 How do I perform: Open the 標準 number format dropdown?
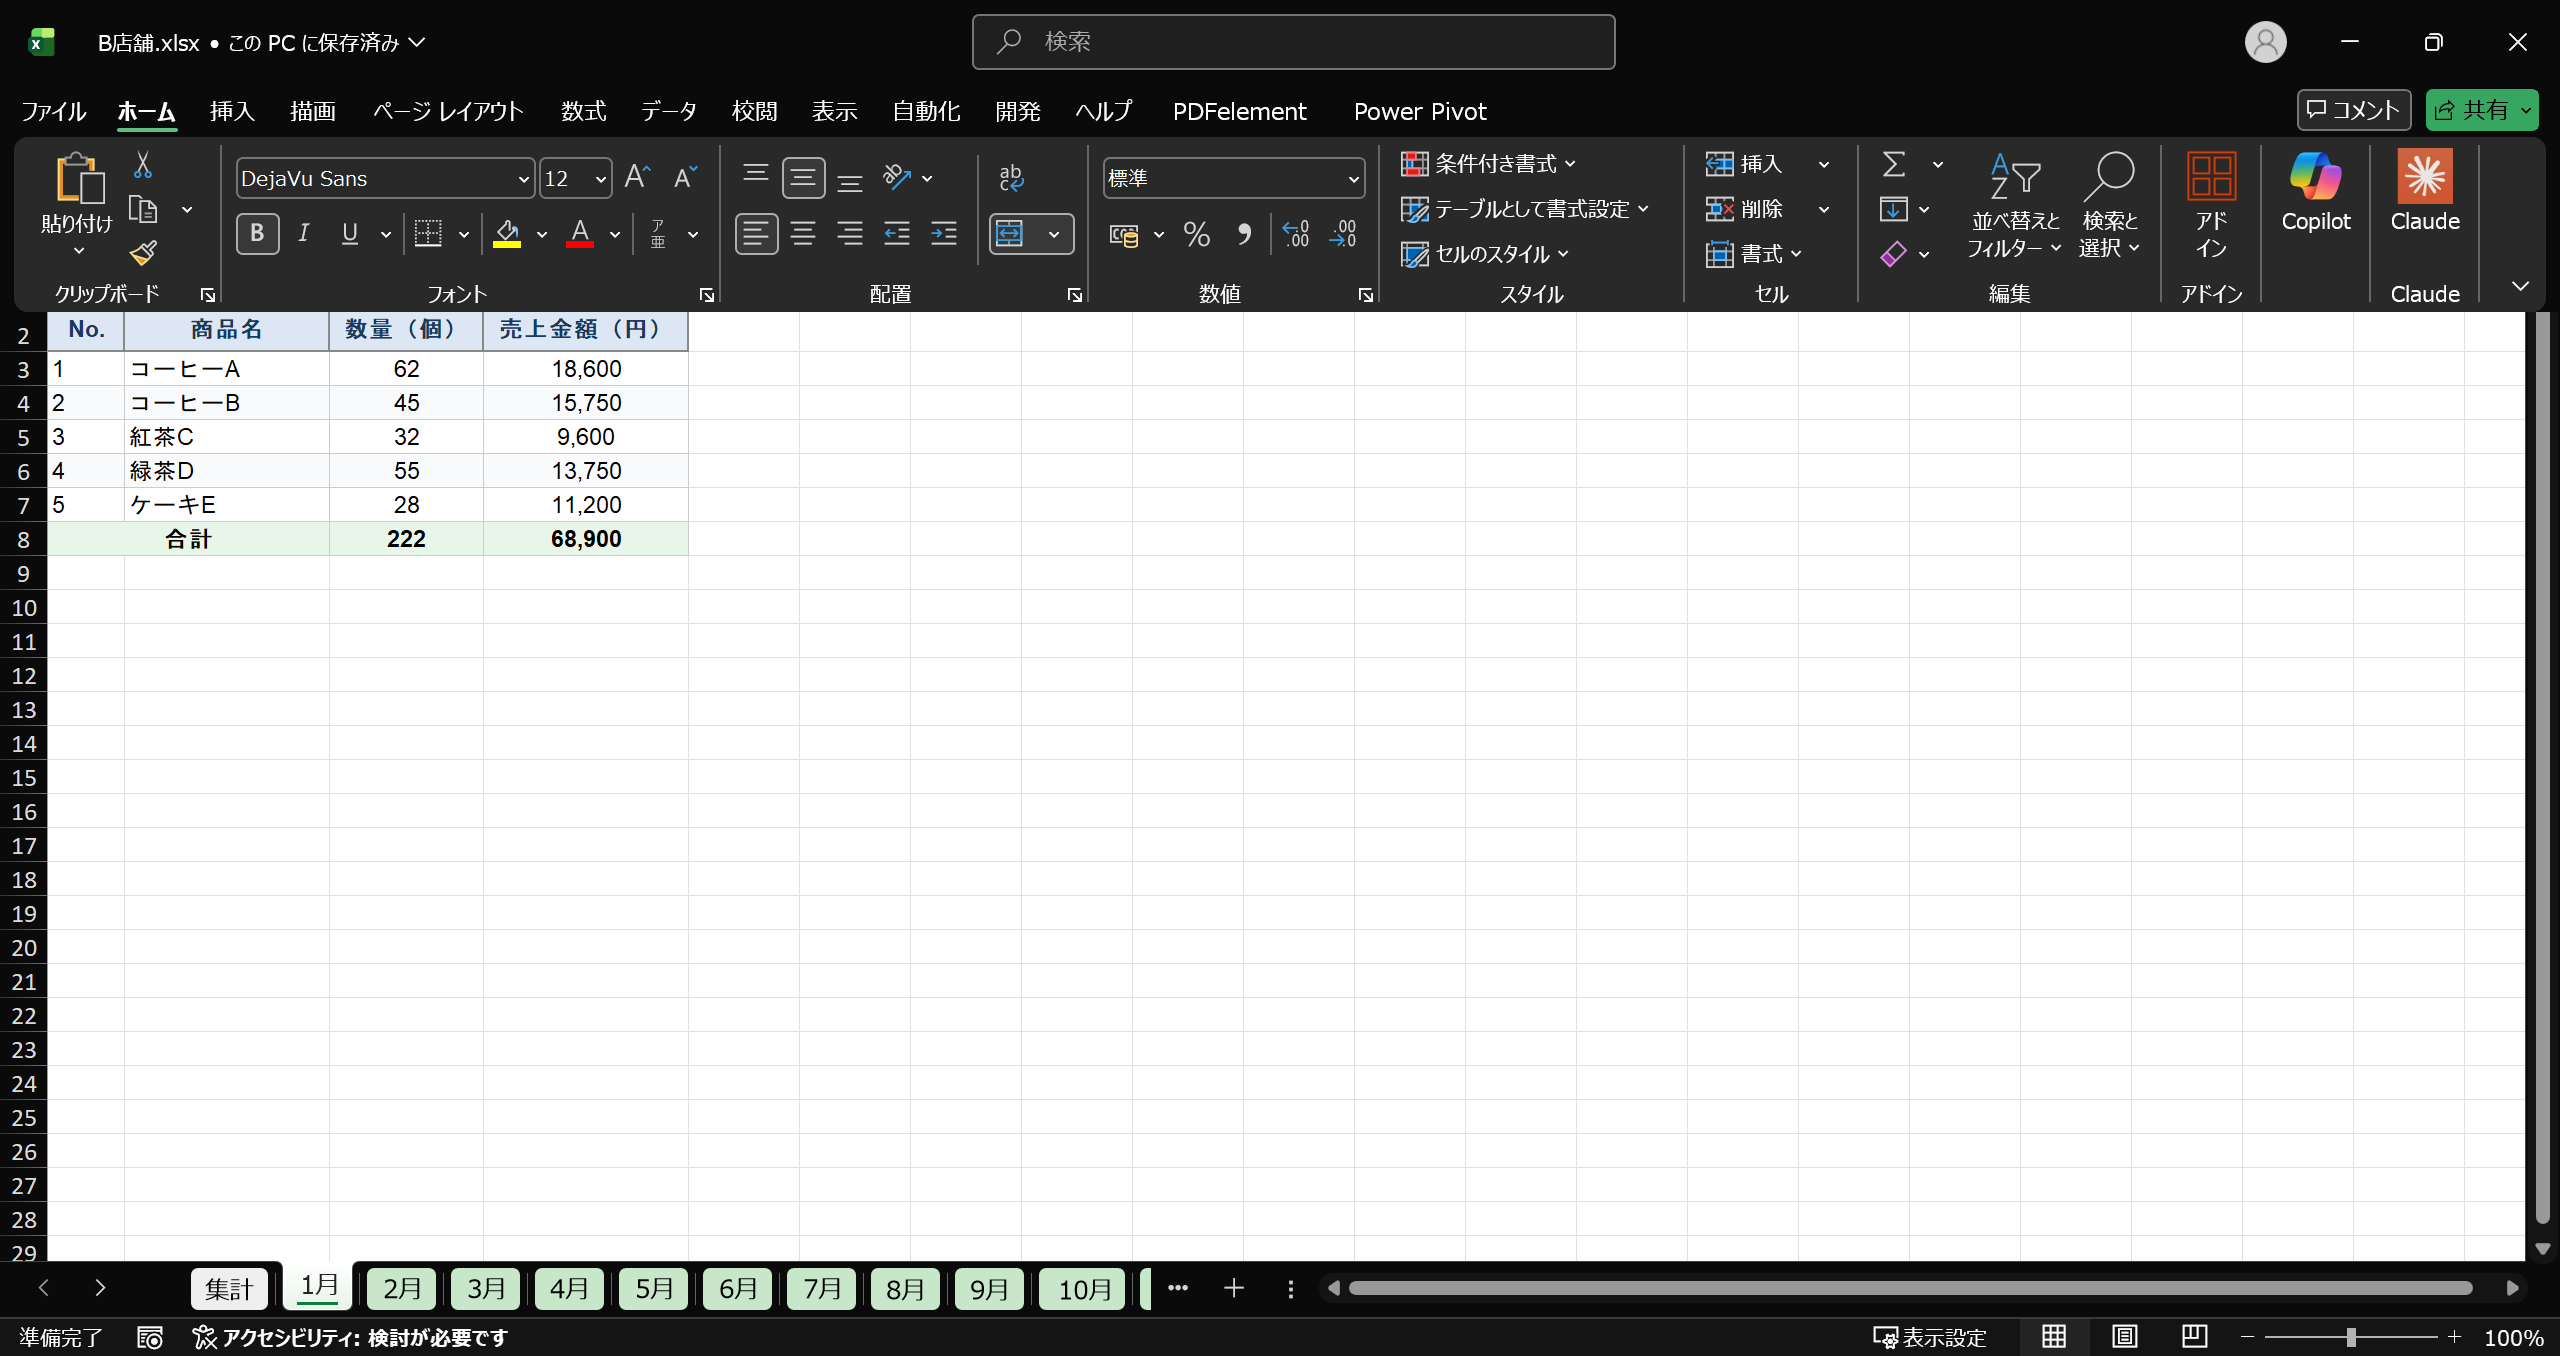pyautogui.click(x=1353, y=179)
